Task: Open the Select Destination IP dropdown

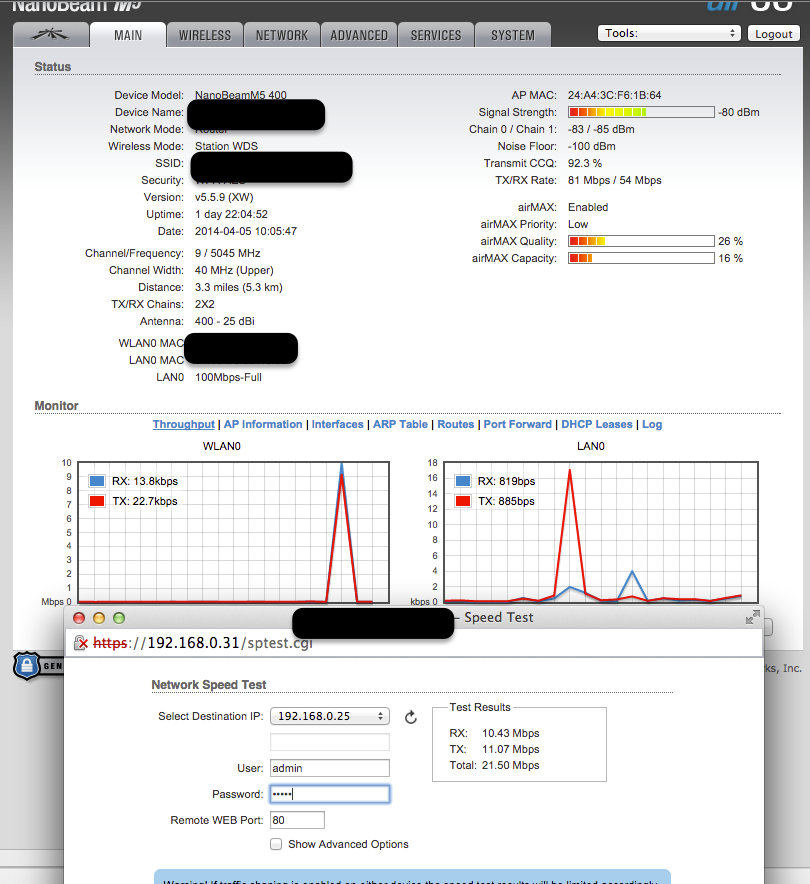Action: coord(330,716)
